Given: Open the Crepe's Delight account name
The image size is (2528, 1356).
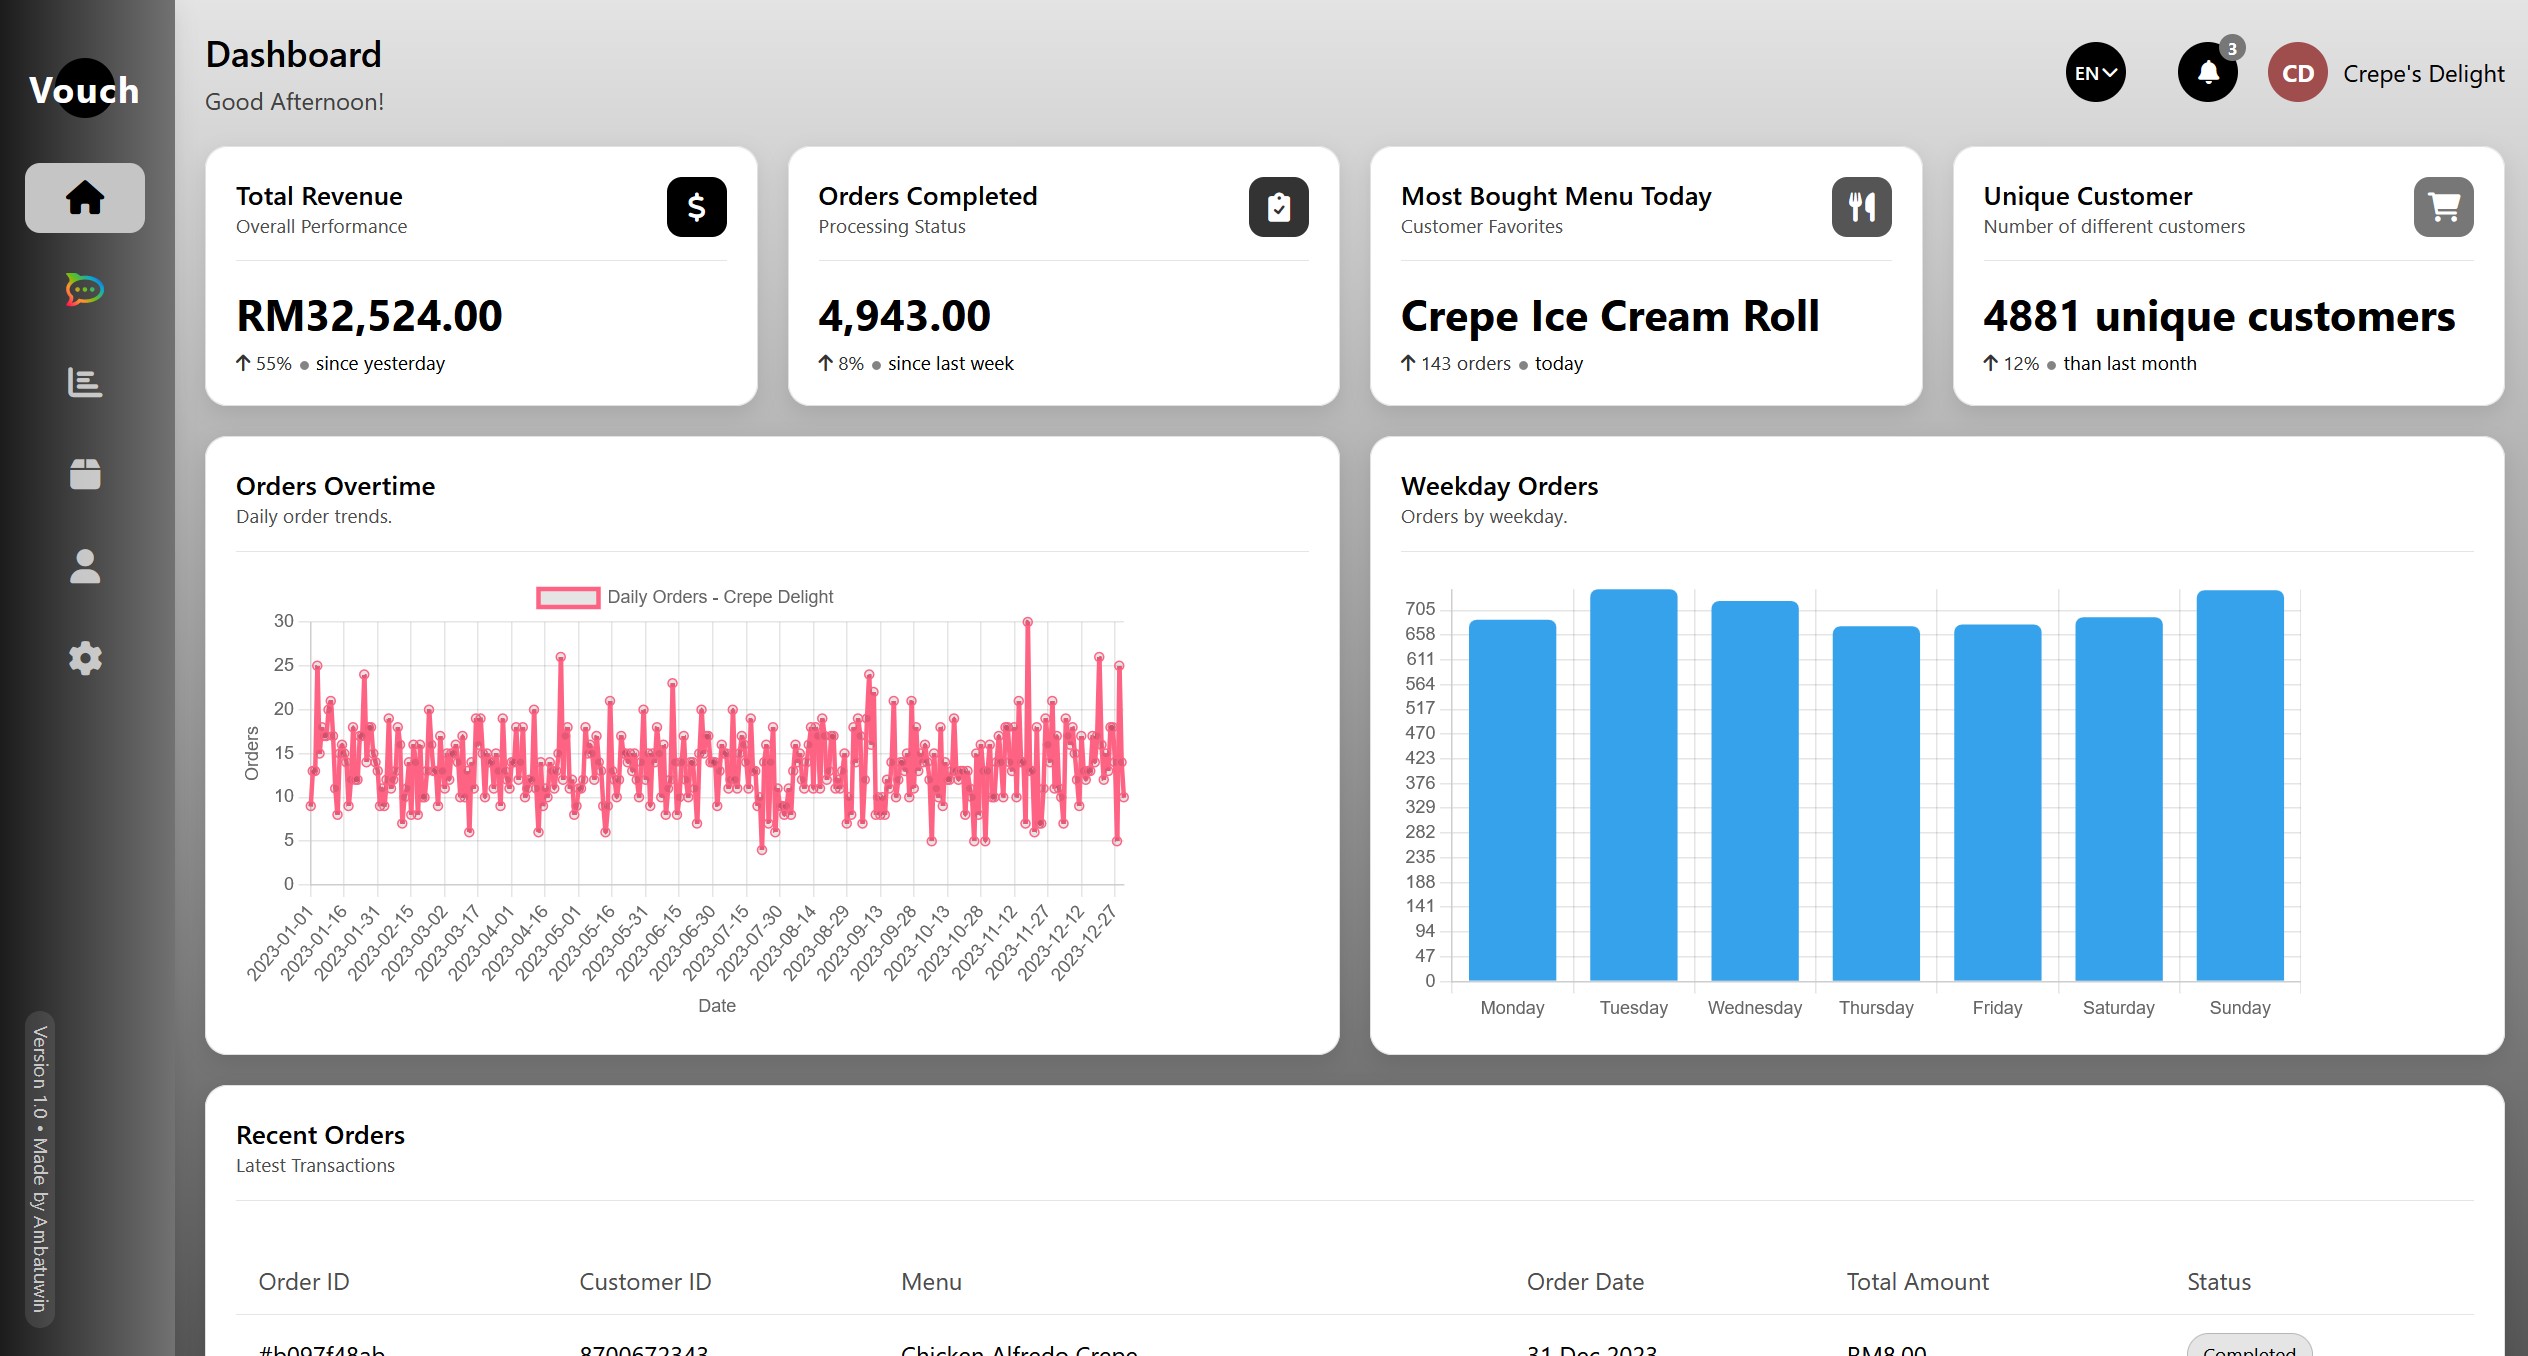Looking at the screenshot, I should click(x=2424, y=73).
